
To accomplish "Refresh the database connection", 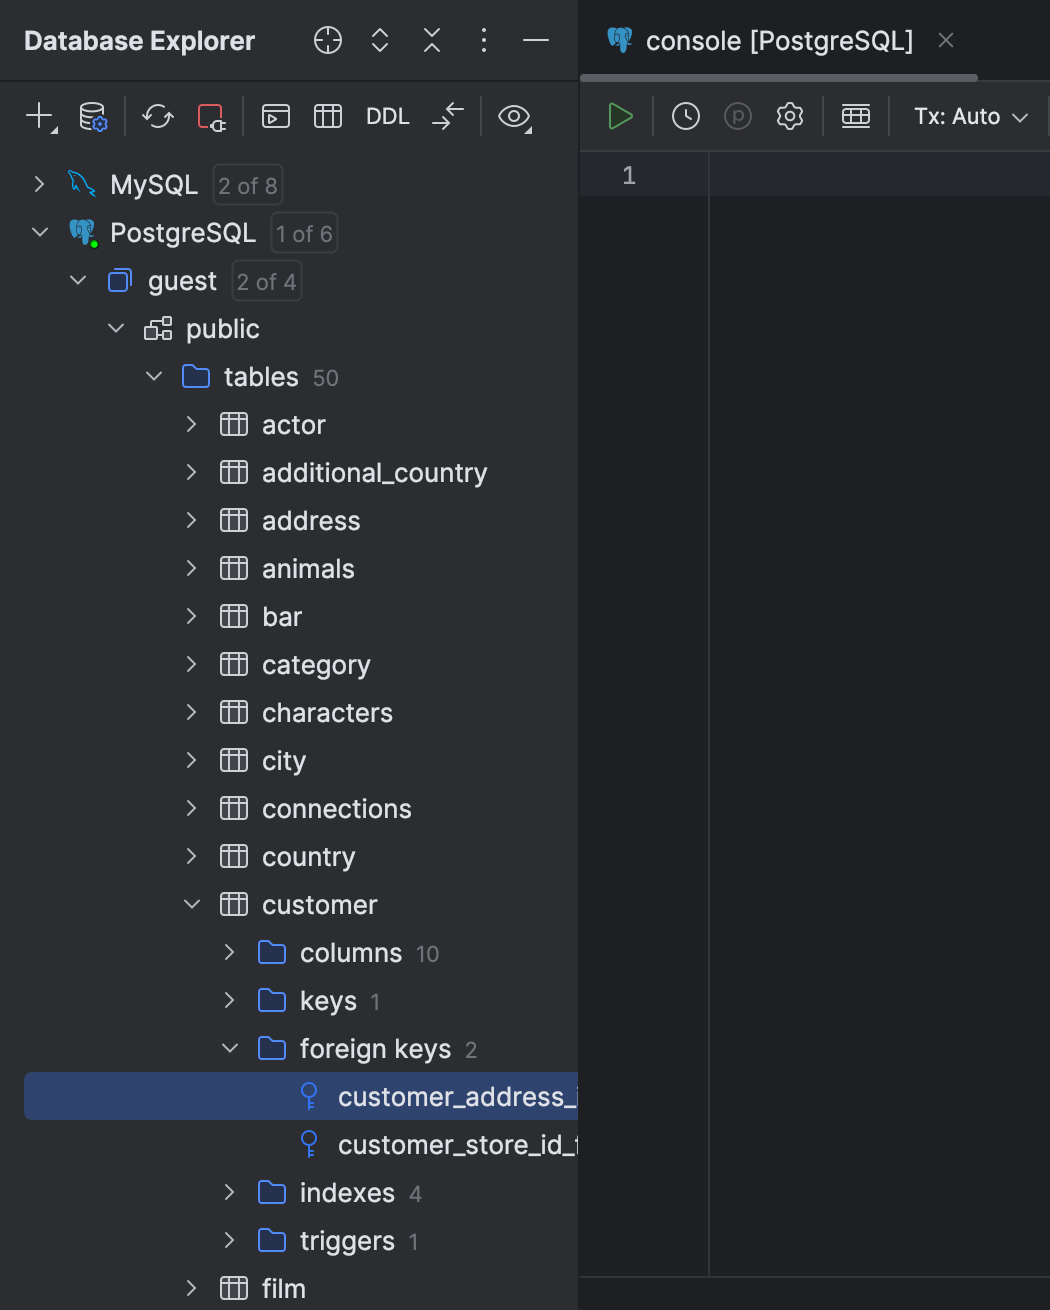I will [x=157, y=117].
